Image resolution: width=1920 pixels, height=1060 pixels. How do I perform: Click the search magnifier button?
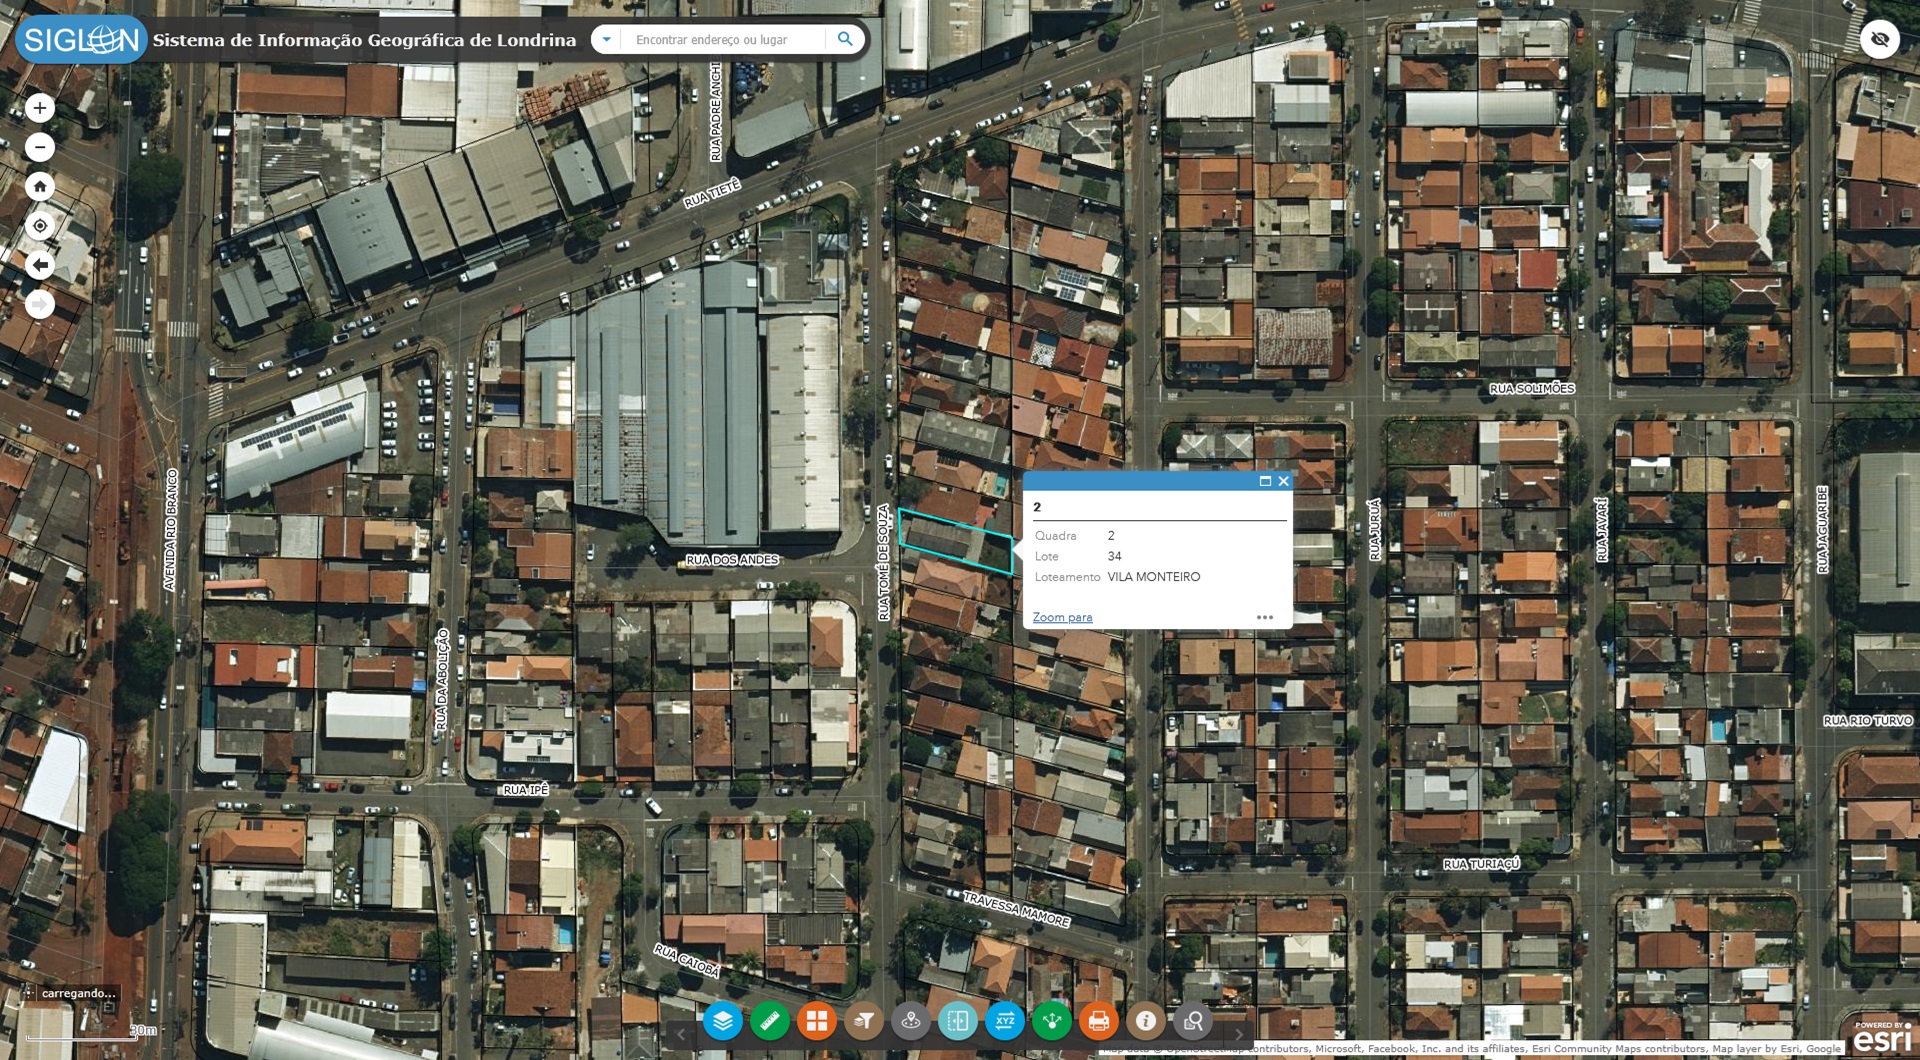coord(845,39)
